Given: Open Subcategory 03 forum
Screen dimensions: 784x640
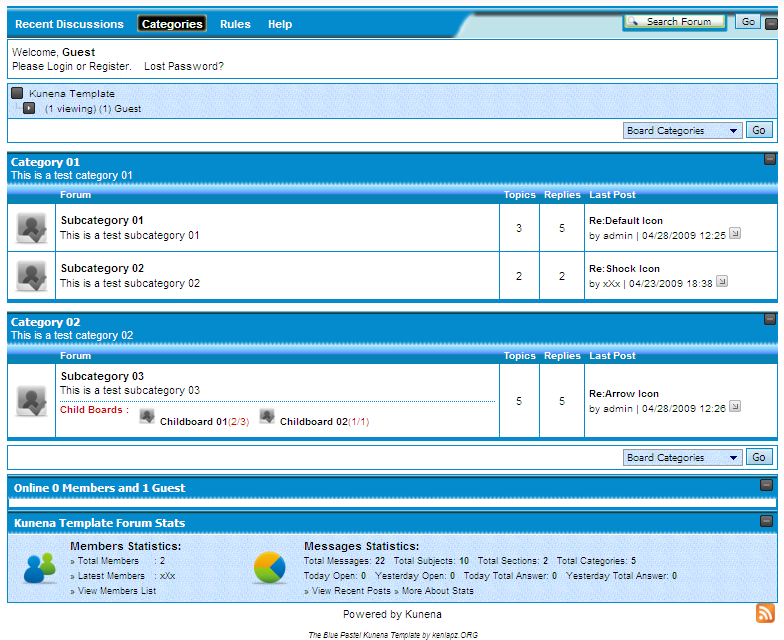Looking at the screenshot, I should coord(102,376).
